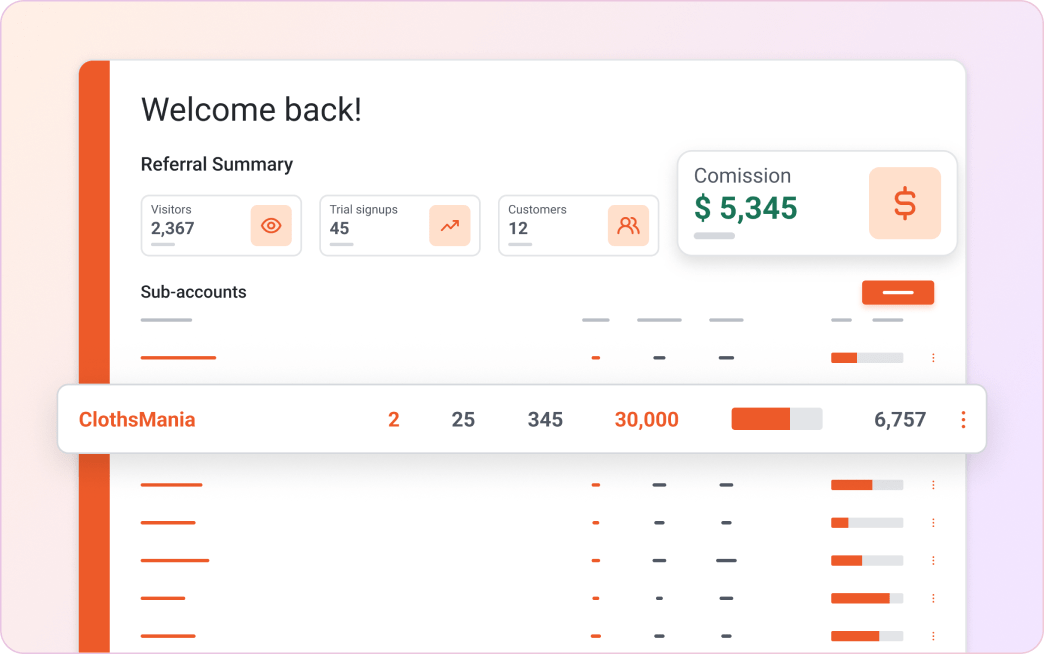Click the ClothsMania progress bar
Viewport: 1044px width, 654px height.
pos(776,419)
